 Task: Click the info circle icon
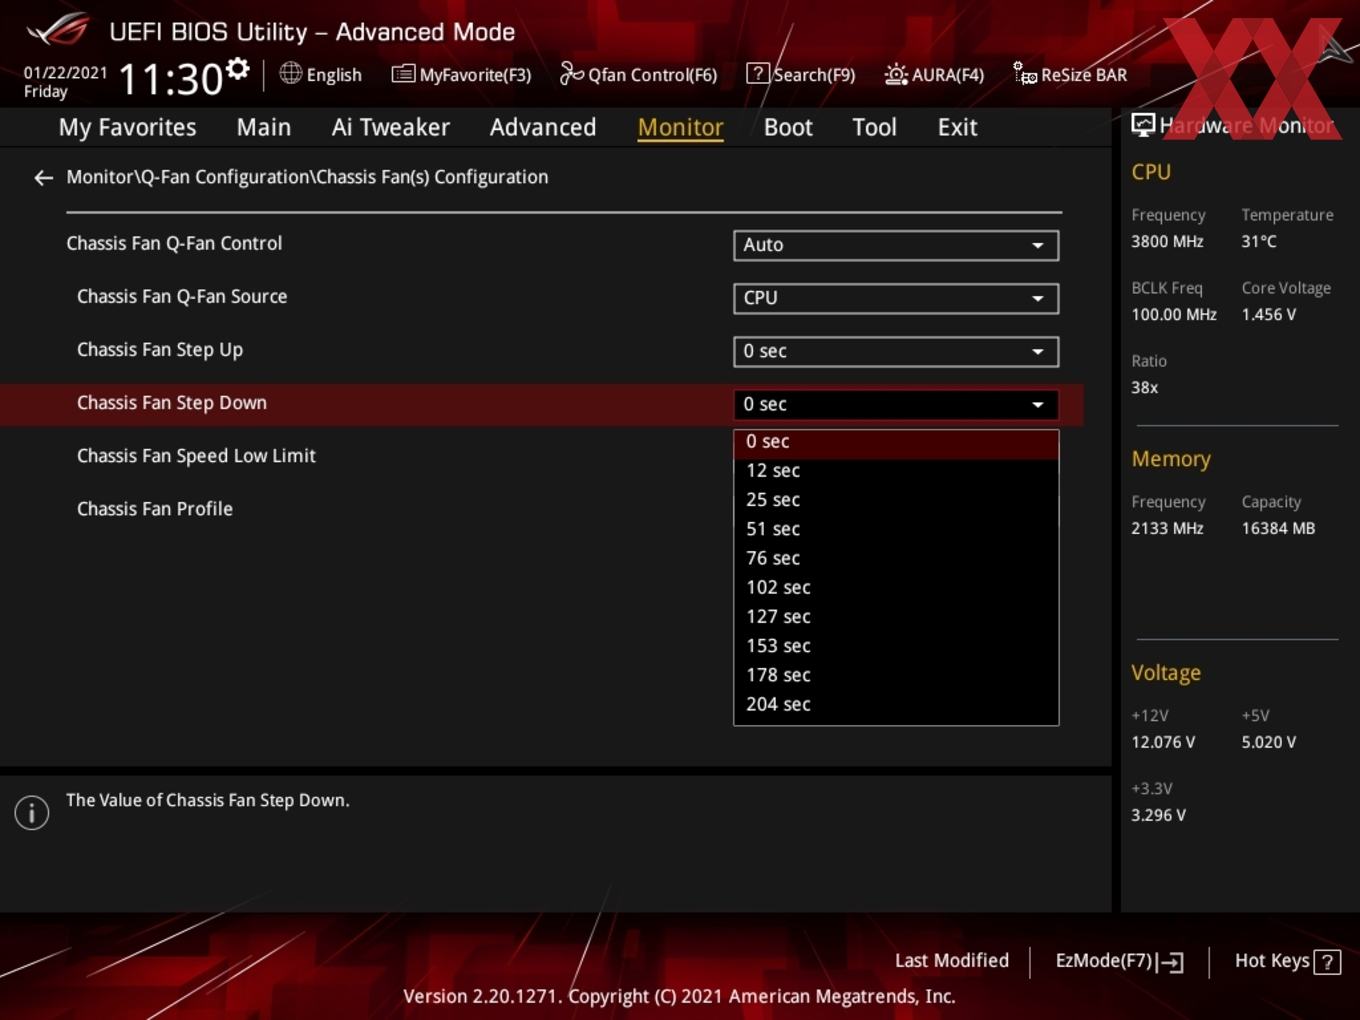click(32, 812)
